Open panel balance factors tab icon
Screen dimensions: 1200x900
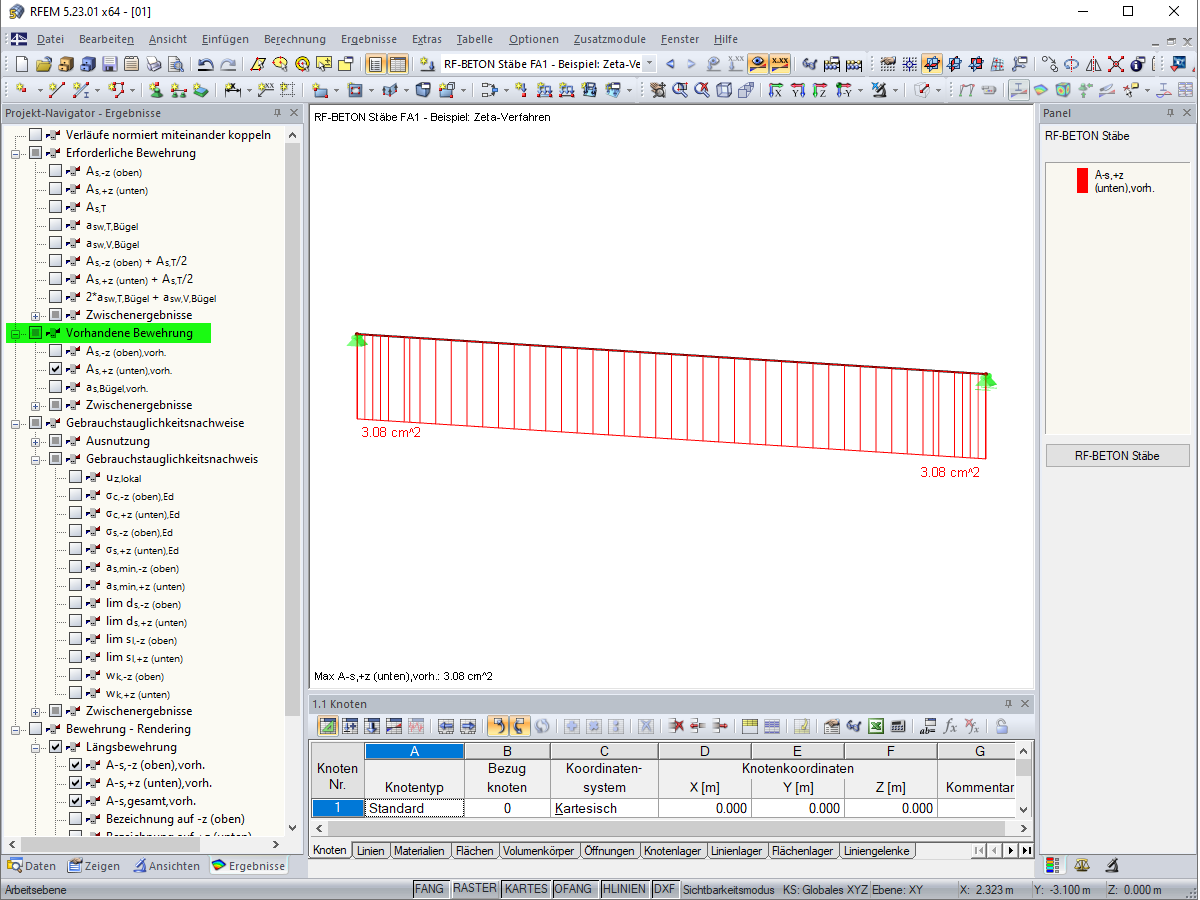[1082, 865]
